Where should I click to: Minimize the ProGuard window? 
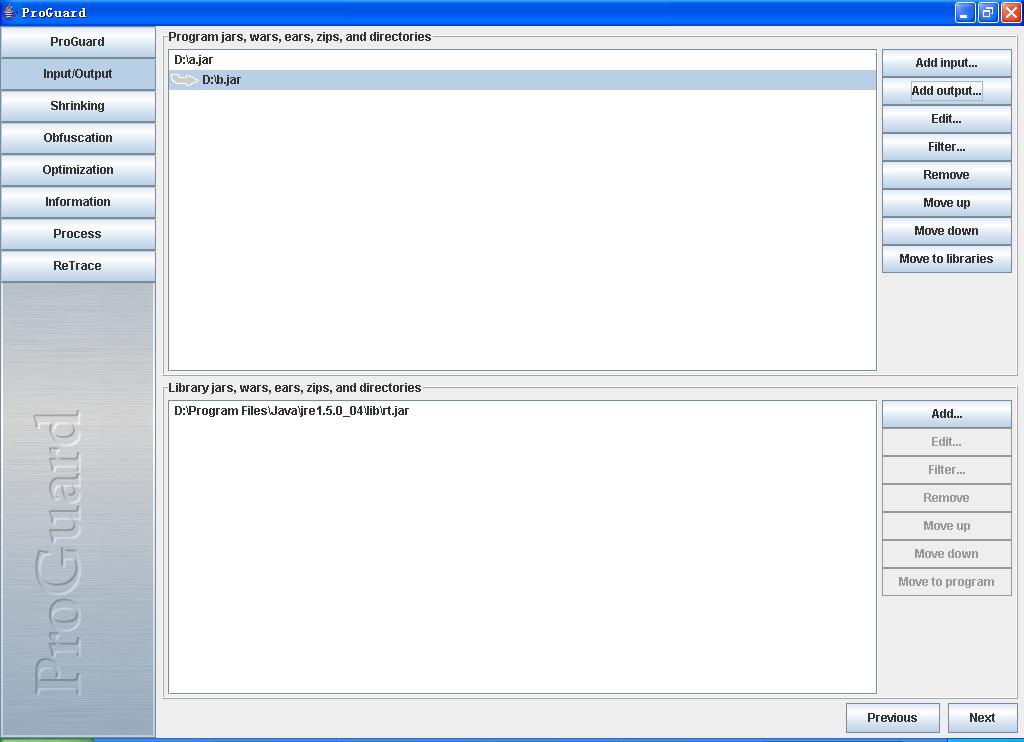click(965, 12)
